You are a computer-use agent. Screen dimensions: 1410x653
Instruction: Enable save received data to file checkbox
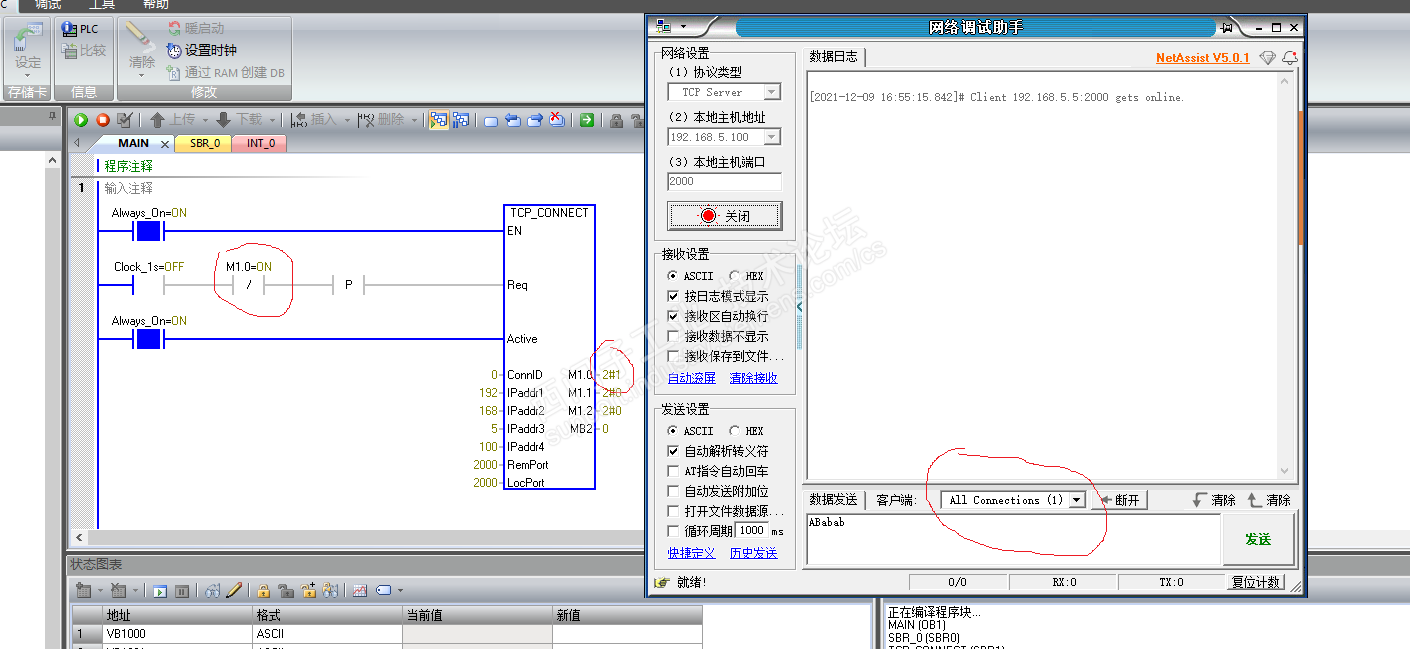(674, 356)
